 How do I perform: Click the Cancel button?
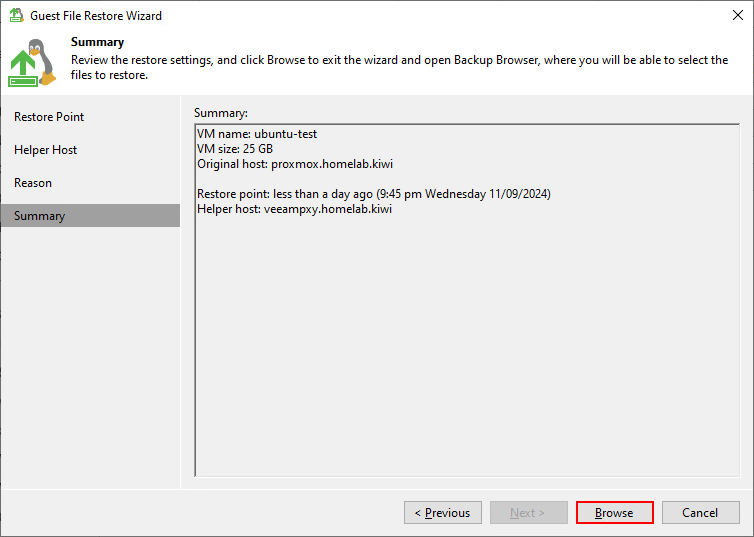[x=700, y=513]
